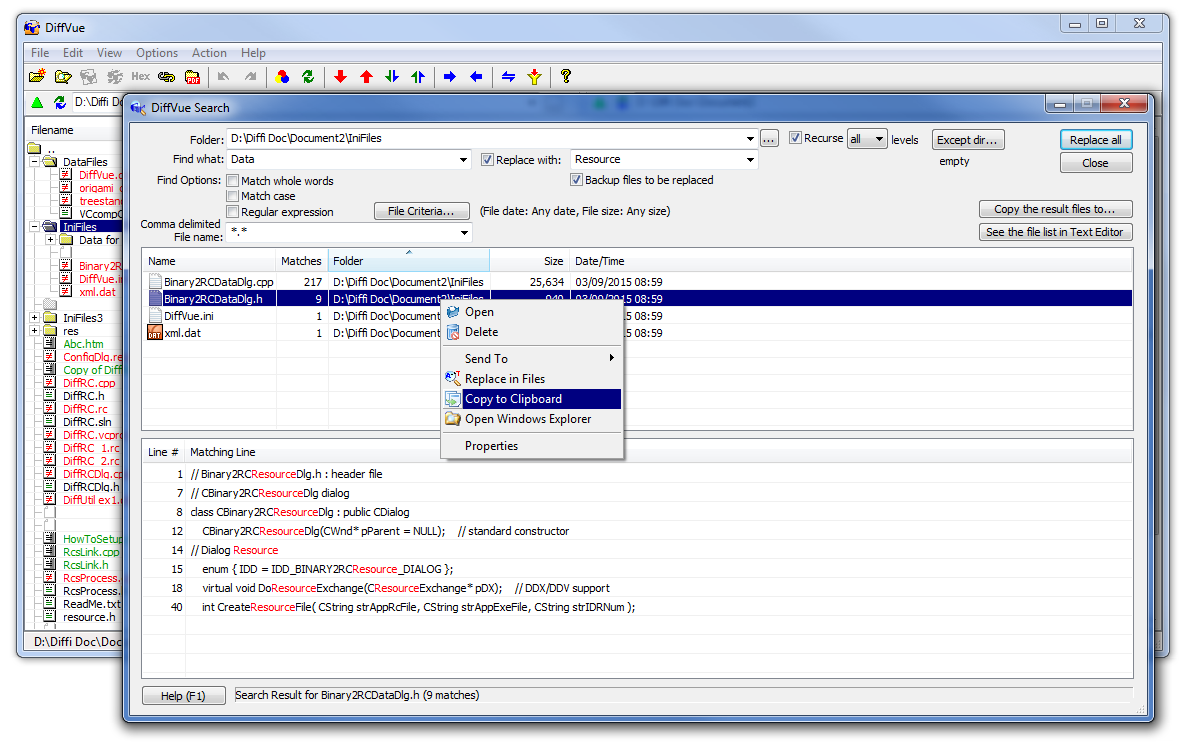Click the green-blue double down arrow icon

click(x=392, y=77)
